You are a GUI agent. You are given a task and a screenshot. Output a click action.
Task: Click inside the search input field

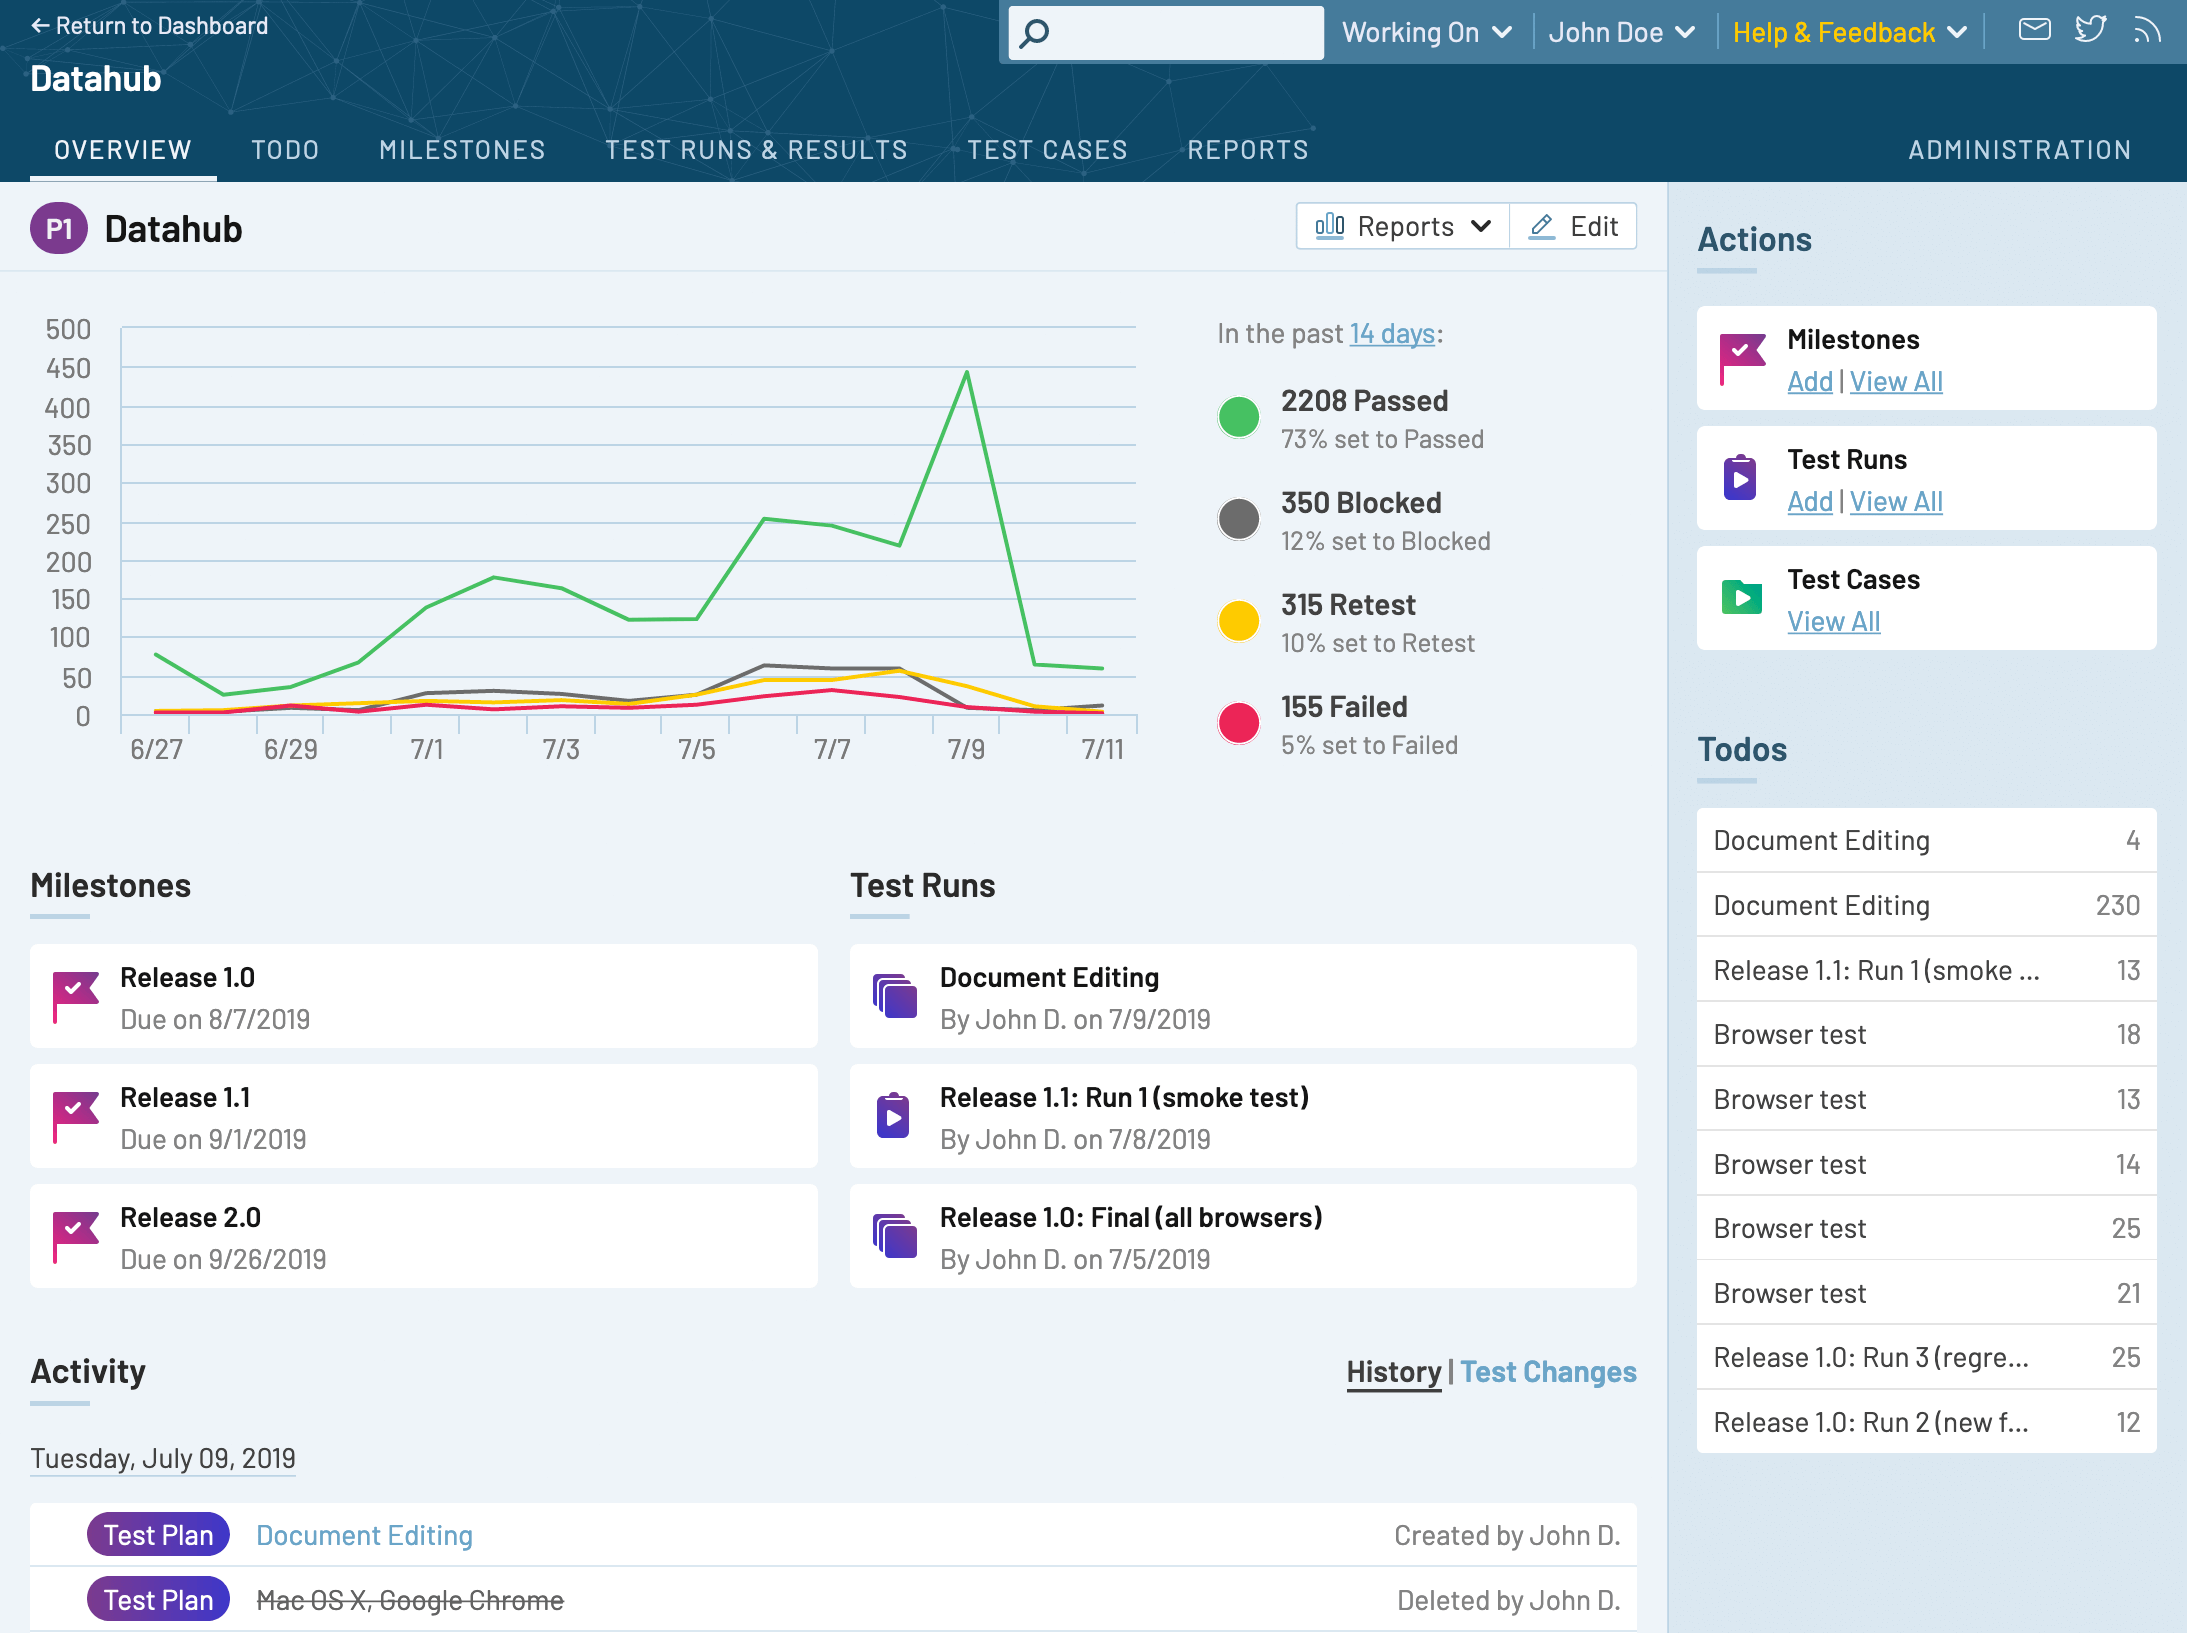pos(1160,32)
